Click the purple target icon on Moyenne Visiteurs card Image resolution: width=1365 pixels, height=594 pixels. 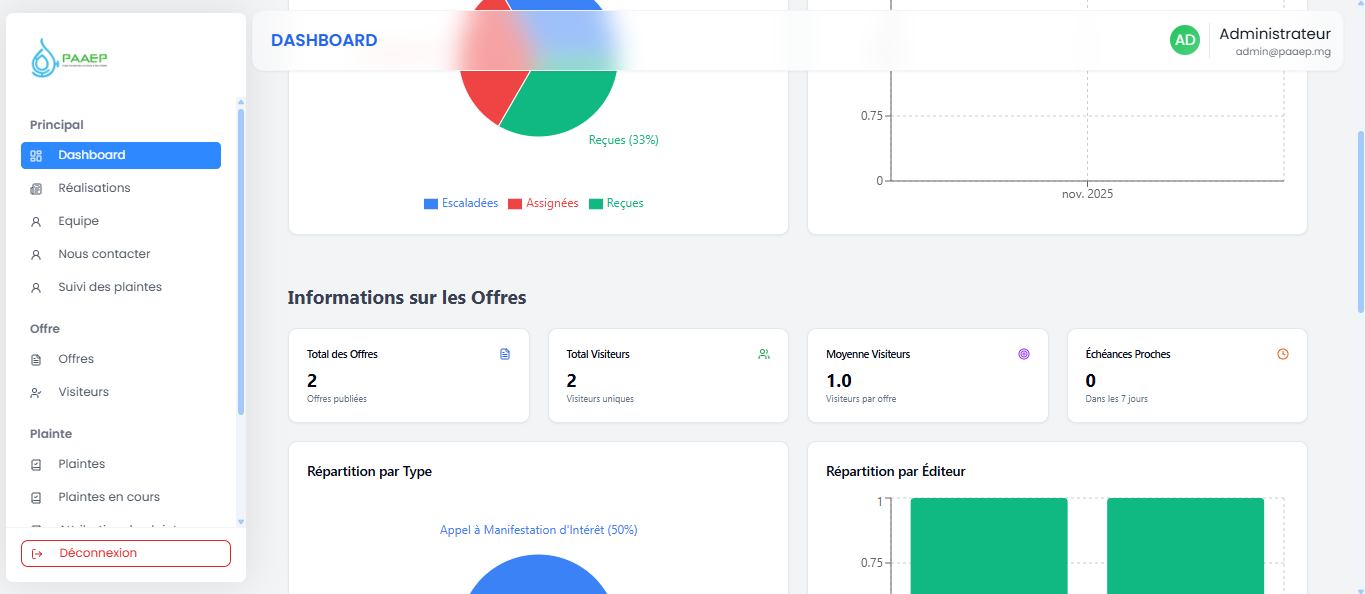click(x=1024, y=354)
